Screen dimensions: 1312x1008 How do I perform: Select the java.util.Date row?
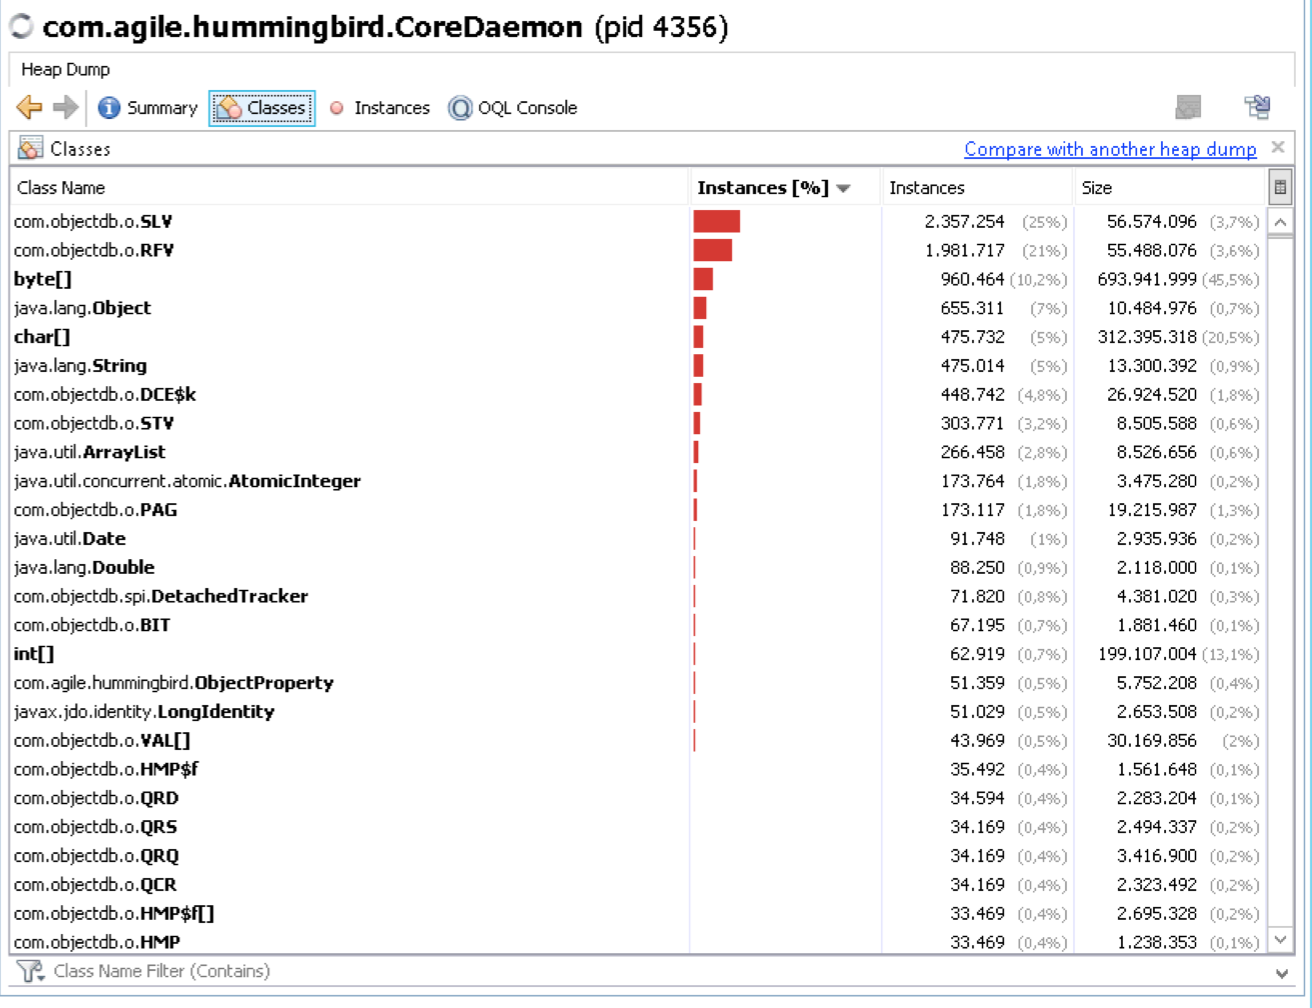(638, 539)
